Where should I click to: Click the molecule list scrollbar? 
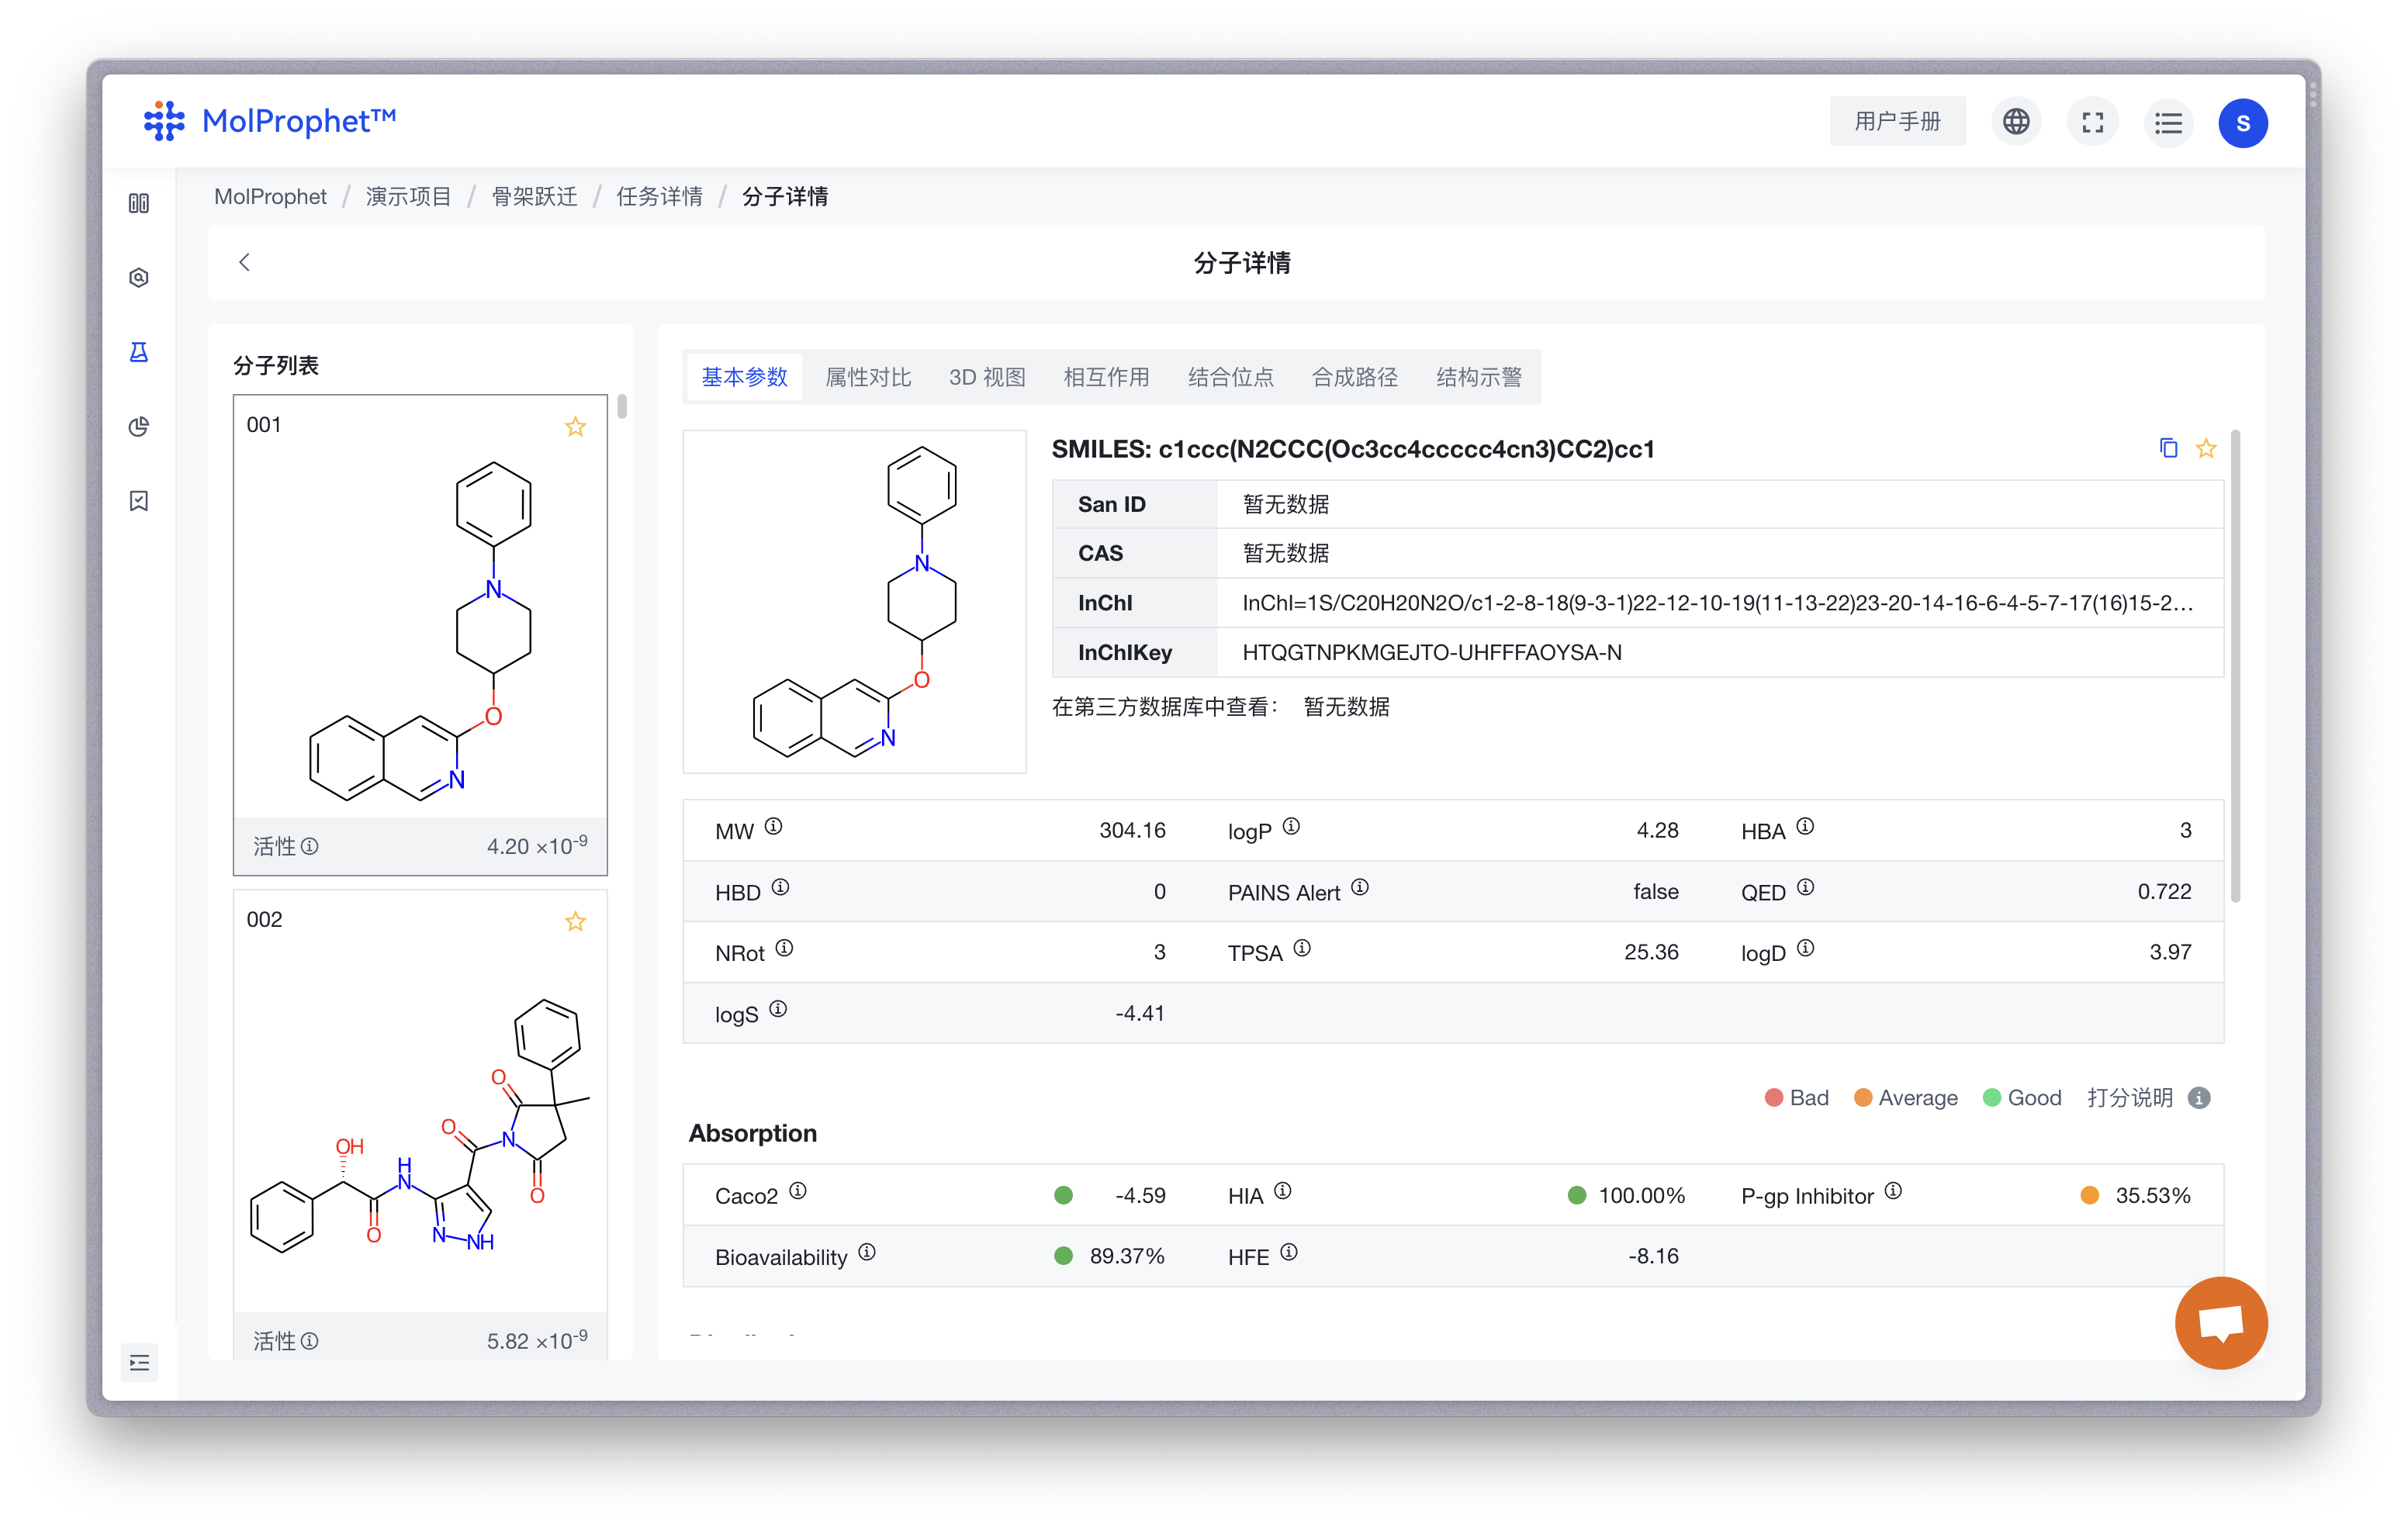coord(622,406)
